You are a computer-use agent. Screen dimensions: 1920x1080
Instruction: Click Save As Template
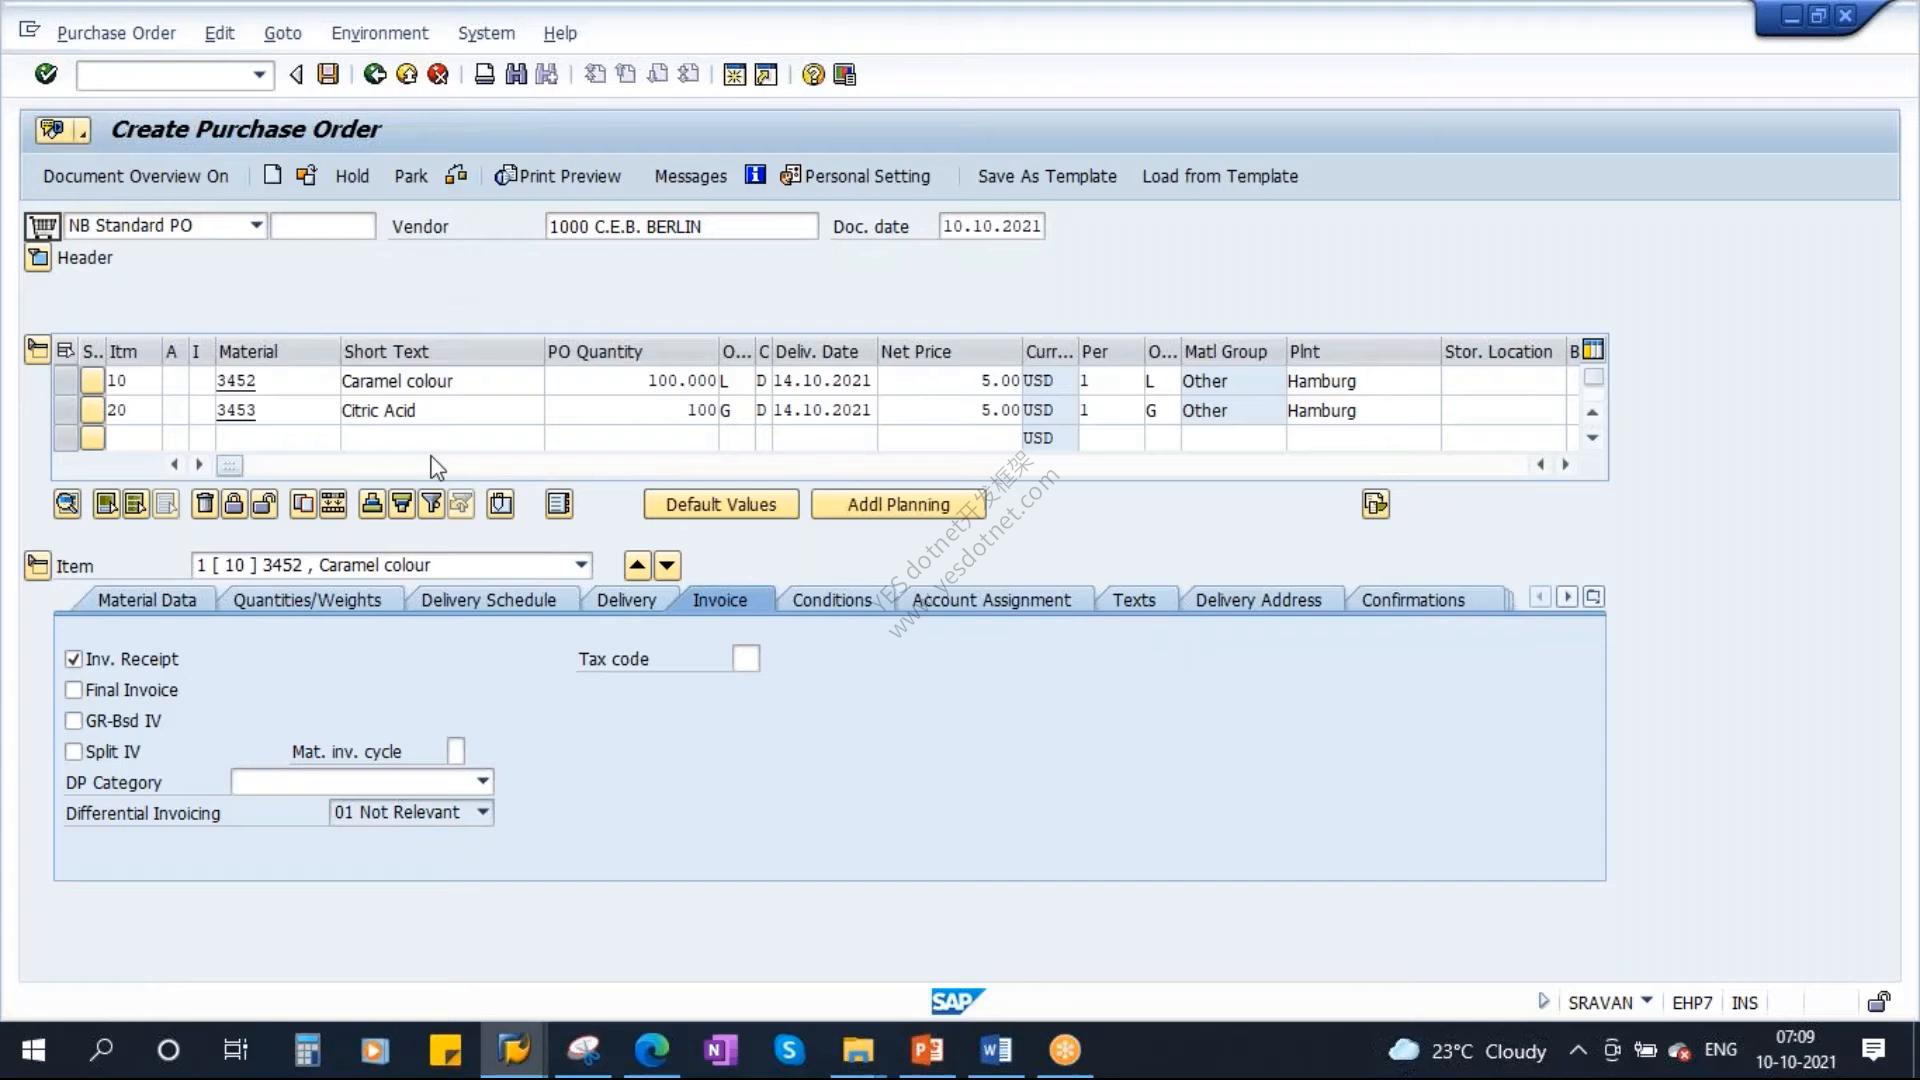(1047, 176)
